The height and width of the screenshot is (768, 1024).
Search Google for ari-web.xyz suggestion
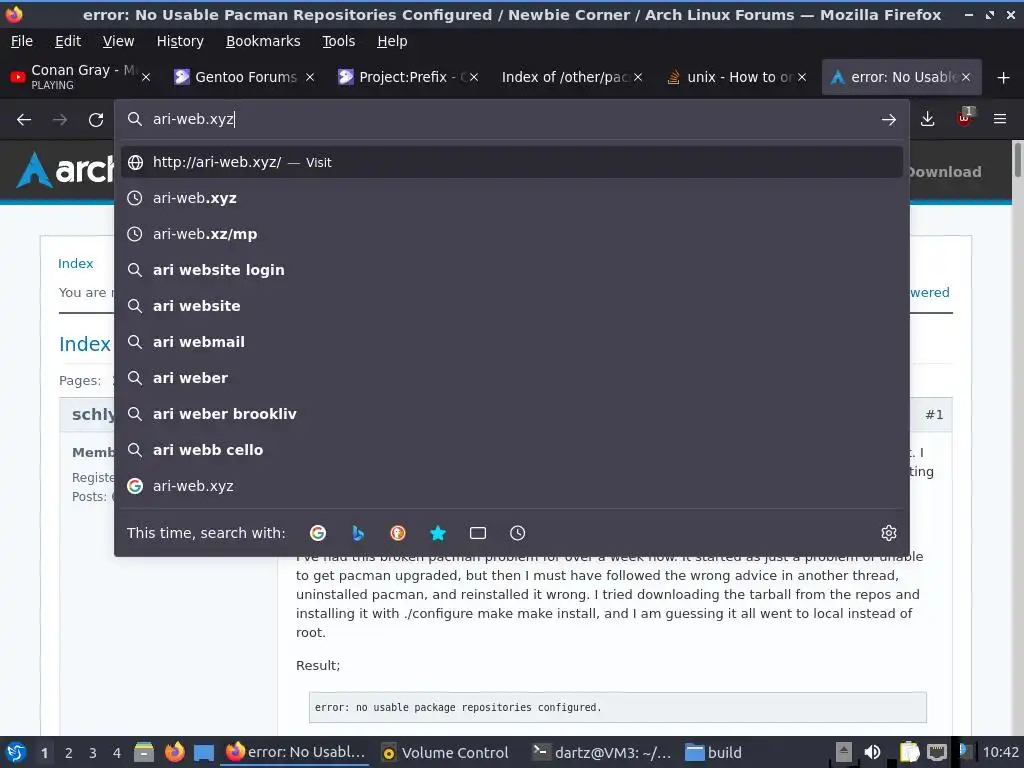coord(512,485)
